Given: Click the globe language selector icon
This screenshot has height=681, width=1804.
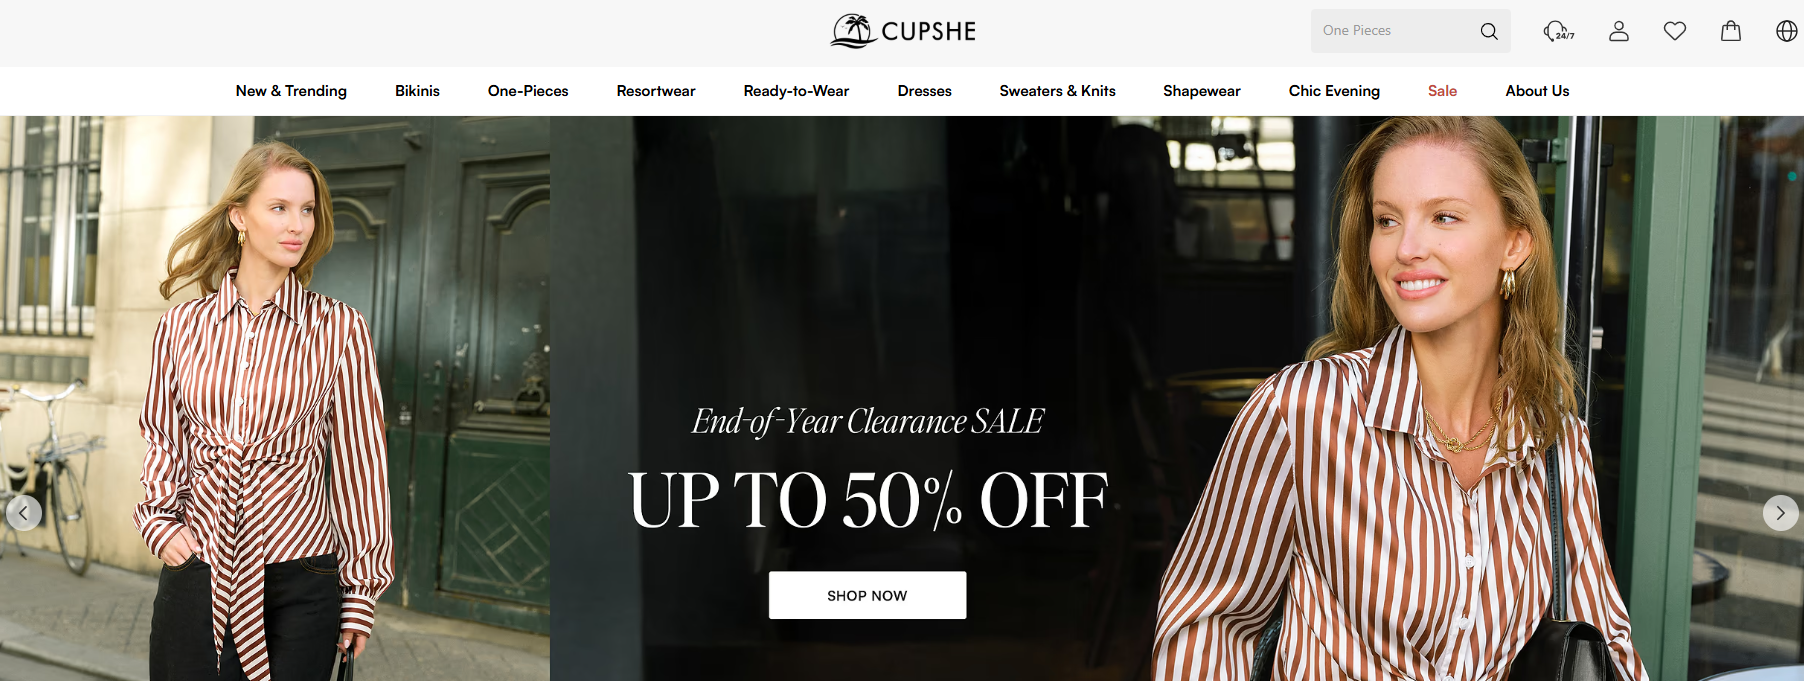Looking at the screenshot, I should (1787, 31).
